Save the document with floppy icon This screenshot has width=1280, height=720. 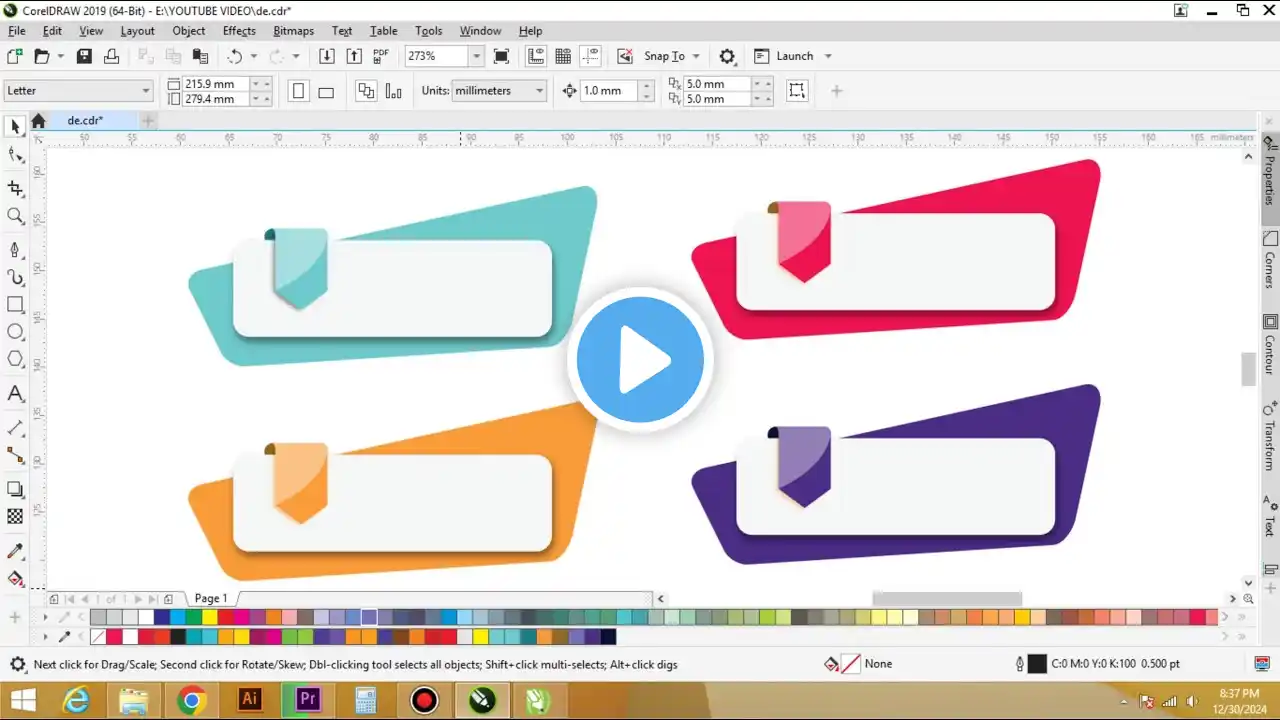[85, 56]
